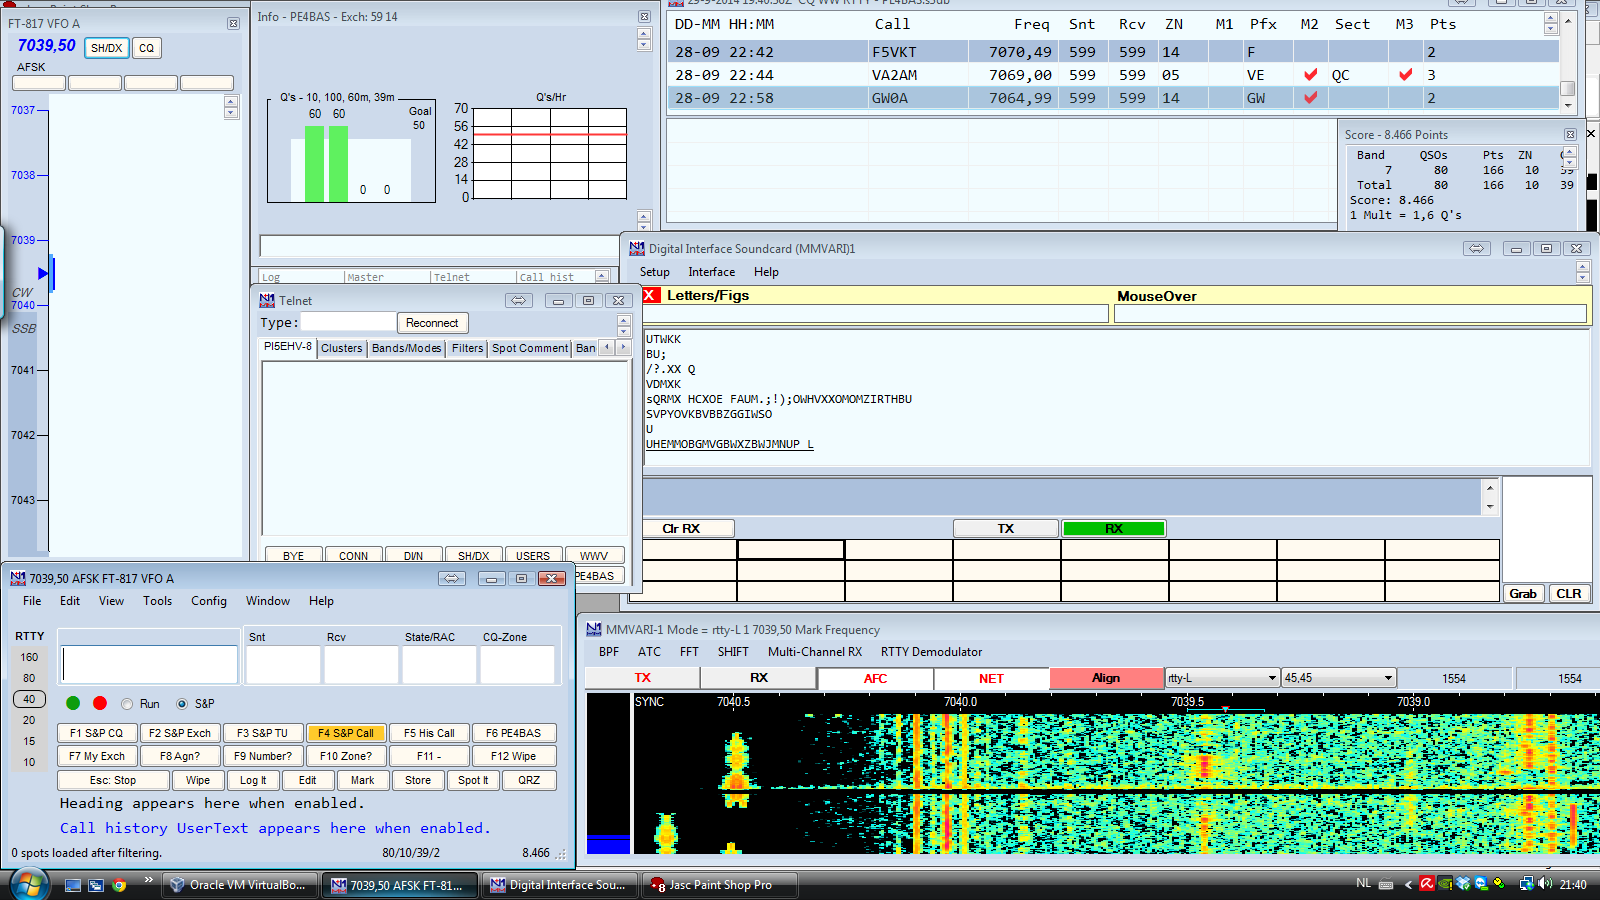This screenshot has height=900, width=1600.
Task: Select the Run radio button
Action: click(127, 704)
